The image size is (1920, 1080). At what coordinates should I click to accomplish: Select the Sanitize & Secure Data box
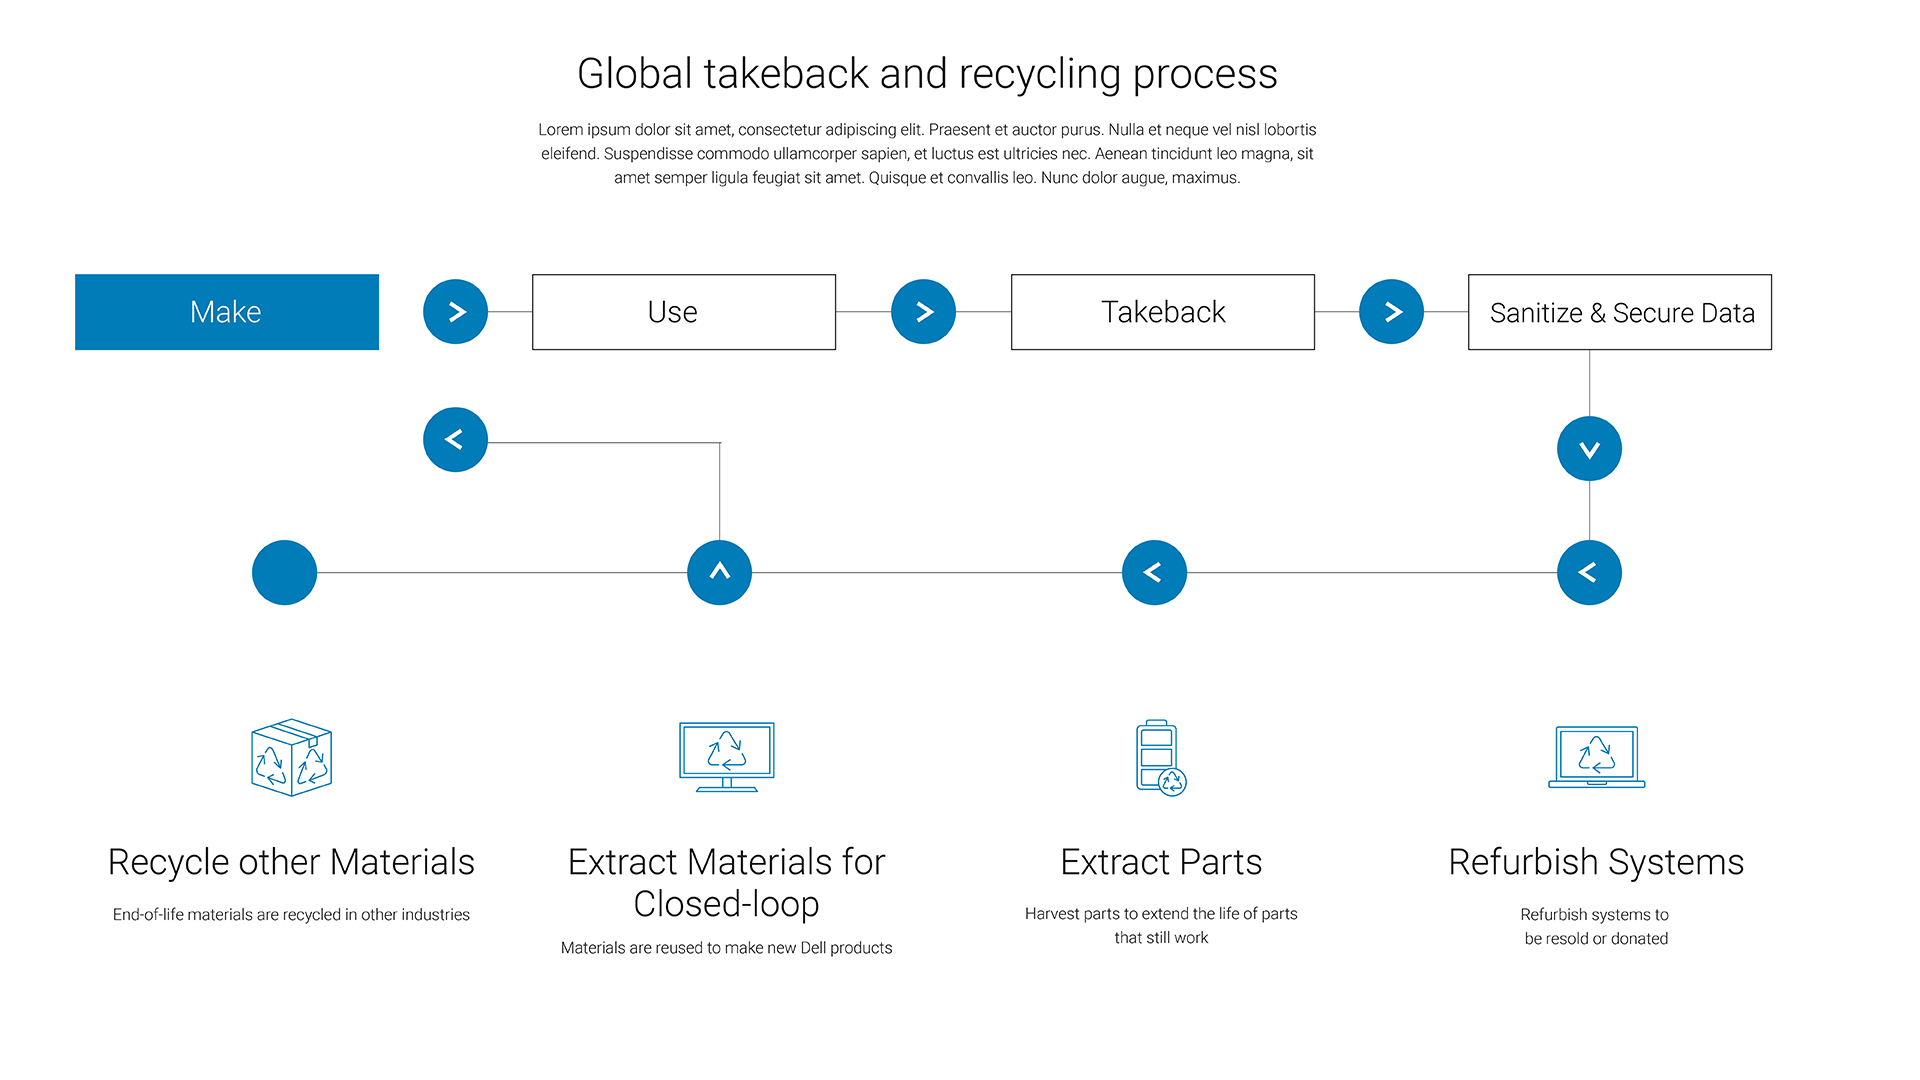[1620, 312]
